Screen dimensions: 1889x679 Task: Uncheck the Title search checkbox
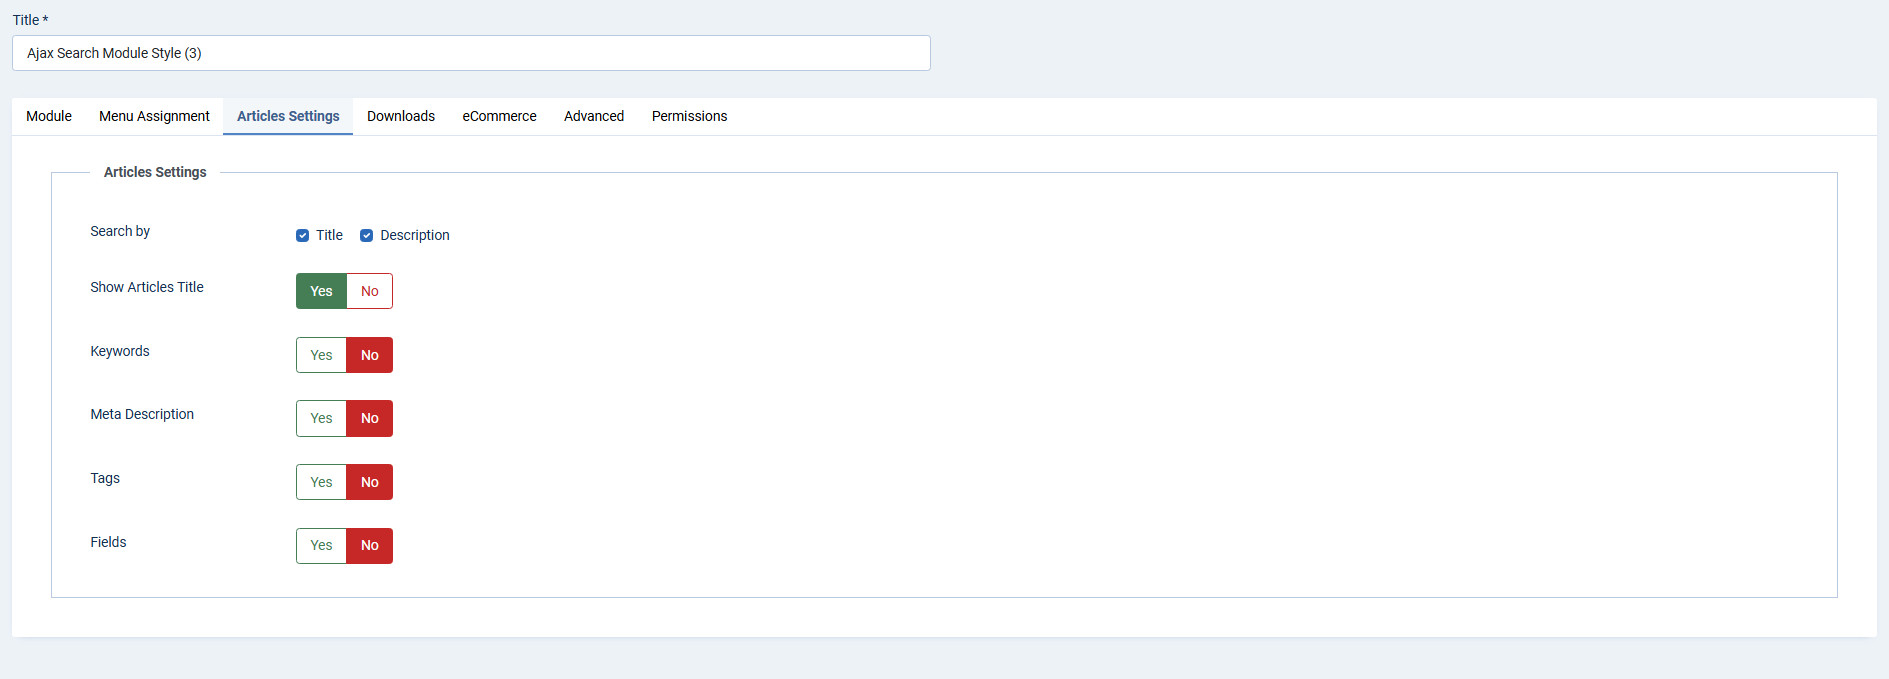[302, 236]
